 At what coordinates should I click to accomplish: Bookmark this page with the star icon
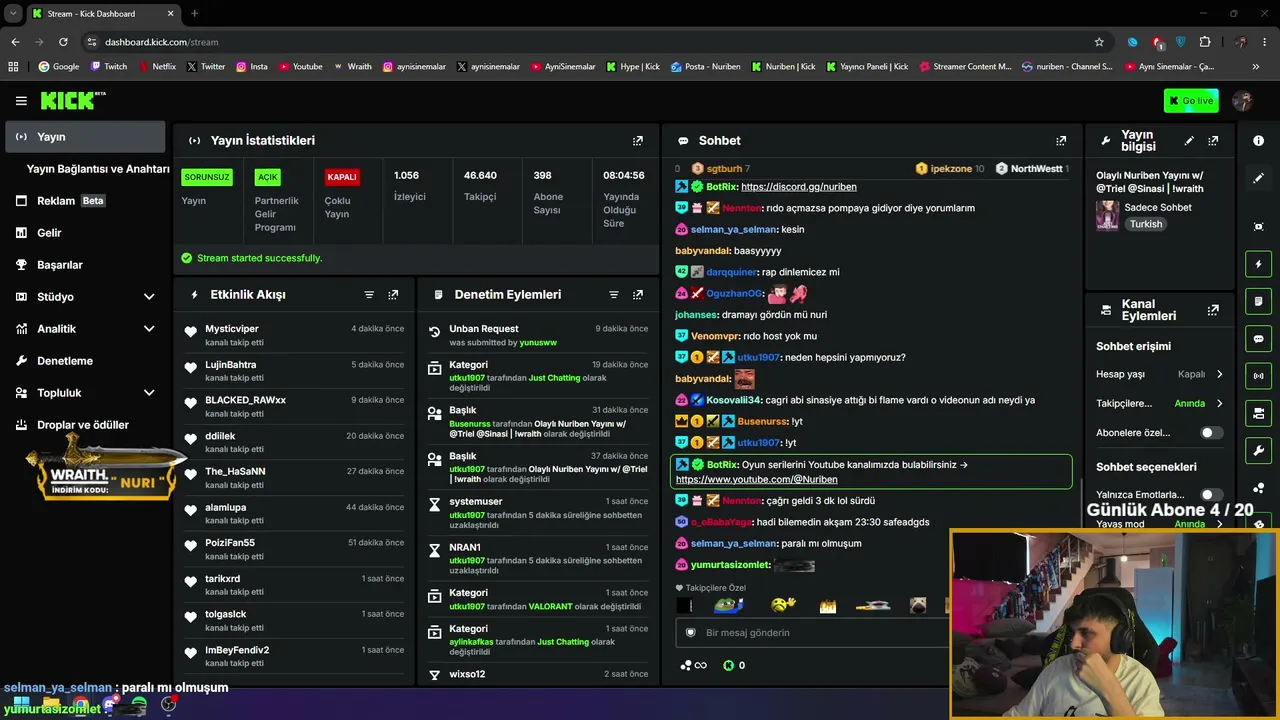1099,42
